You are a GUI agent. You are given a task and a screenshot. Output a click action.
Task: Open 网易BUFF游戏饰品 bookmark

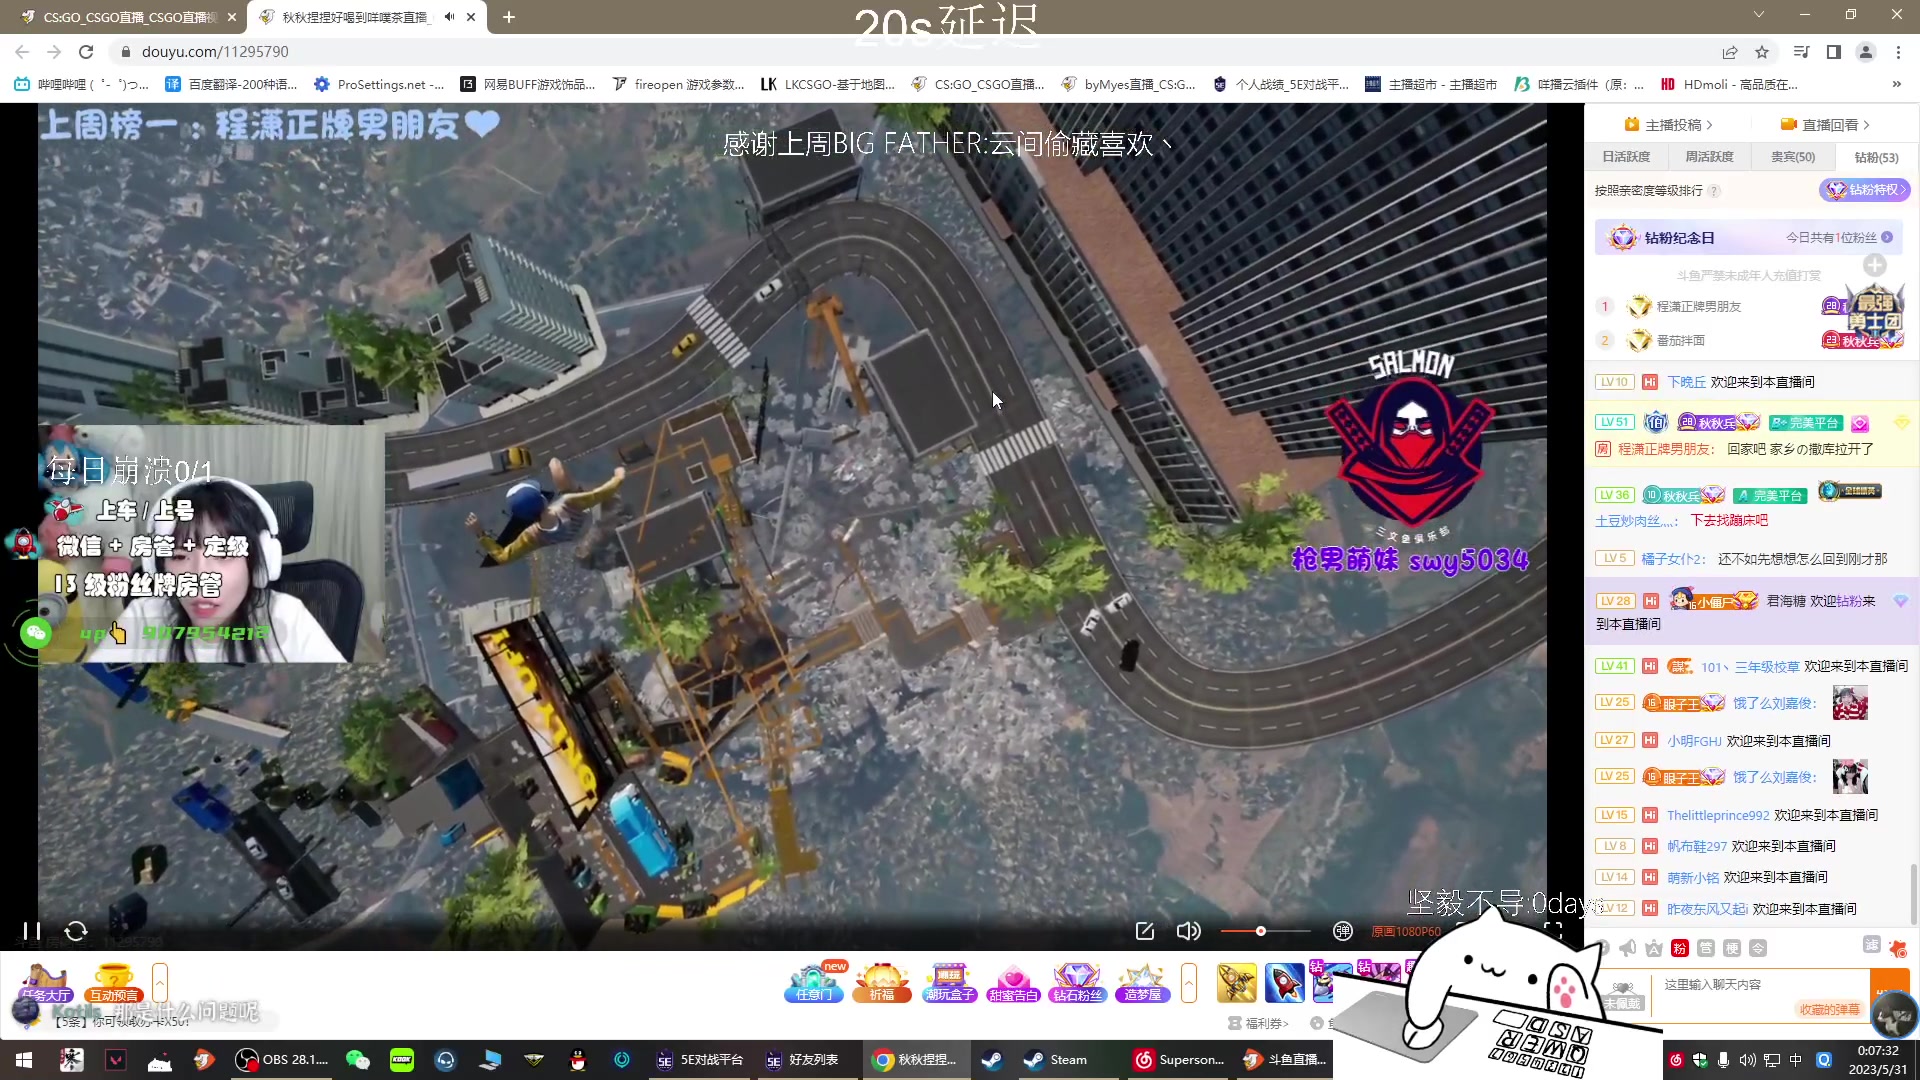coord(528,84)
